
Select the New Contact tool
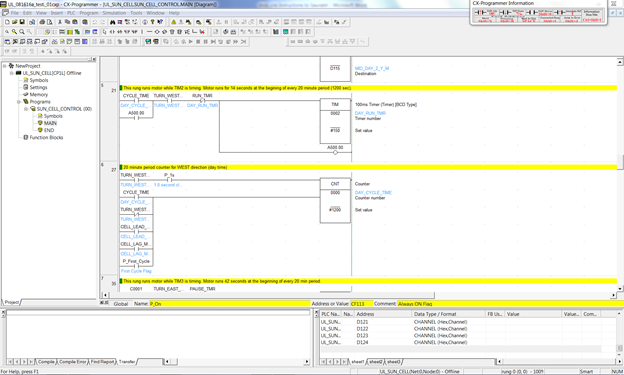click(x=112, y=32)
